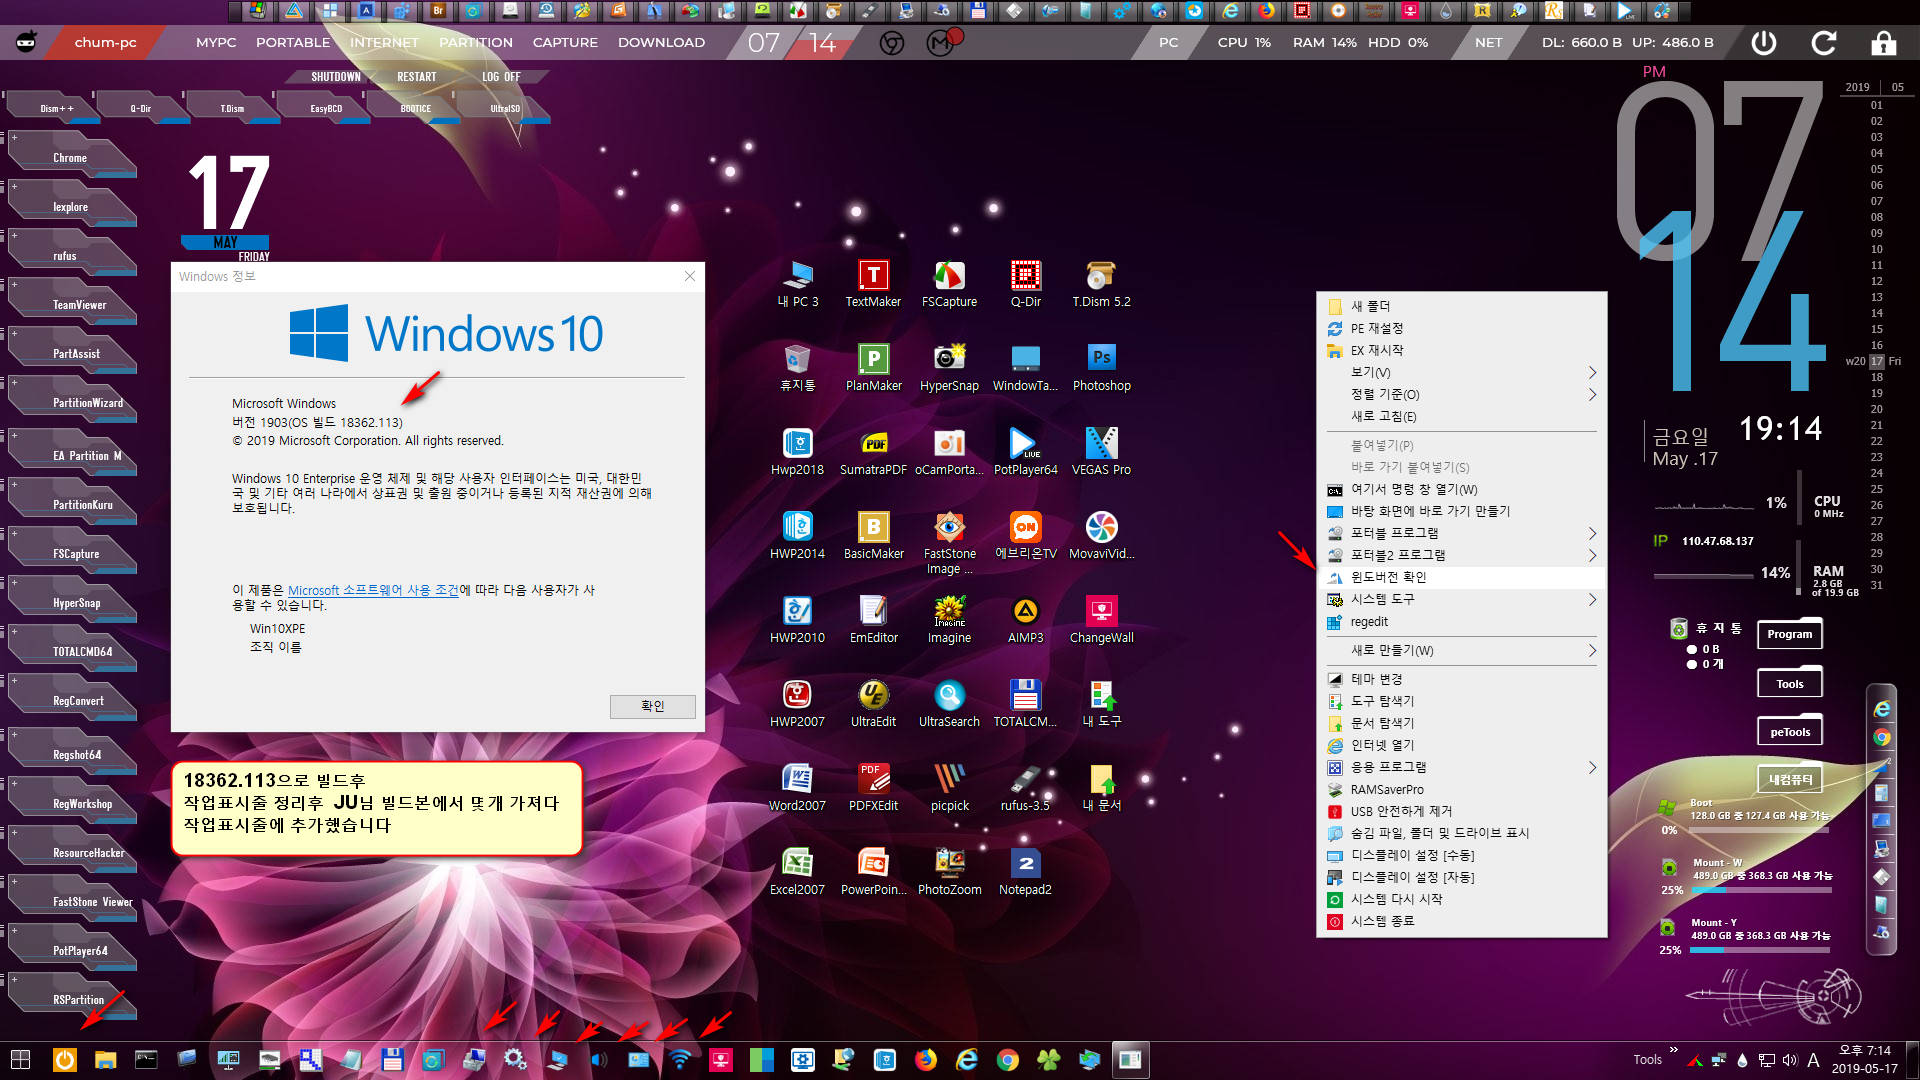Expand 새로 만들기(W) submenu
The height and width of the screenshot is (1080, 1920).
(x=1462, y=650)
